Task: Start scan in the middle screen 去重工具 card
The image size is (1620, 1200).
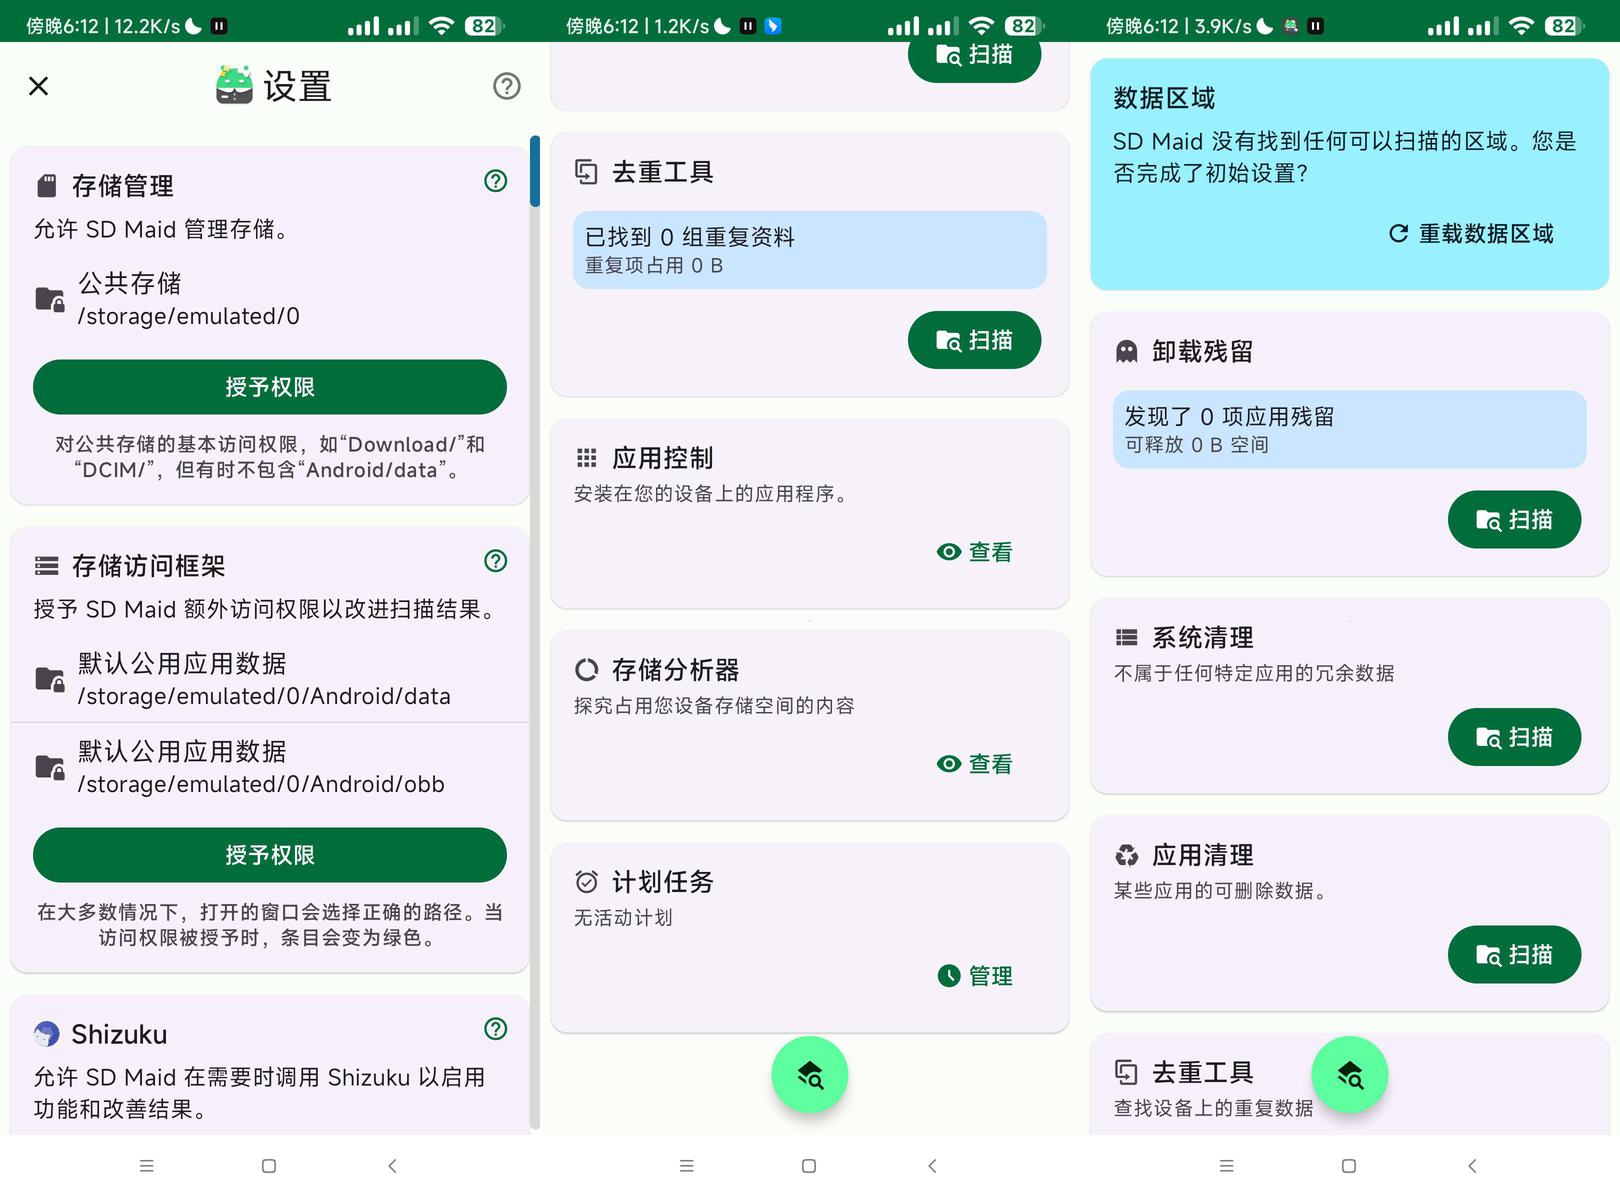Action: coord(975,340)
